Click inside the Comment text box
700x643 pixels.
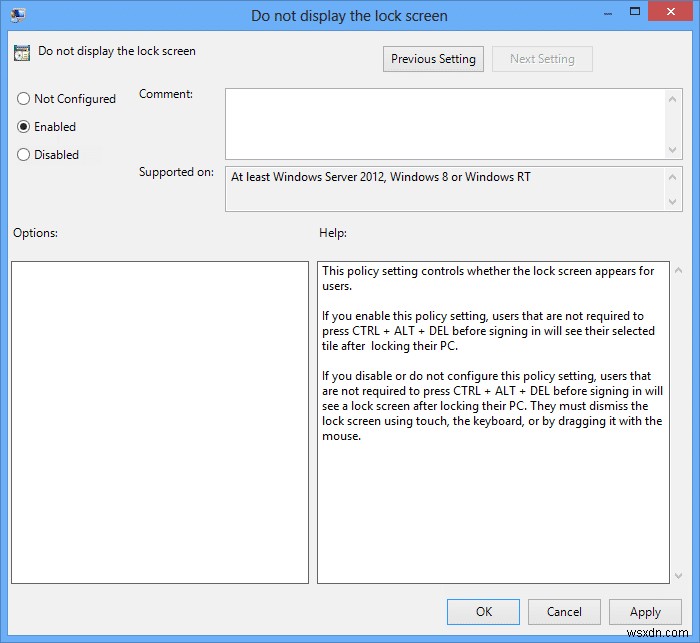(445, 124)
